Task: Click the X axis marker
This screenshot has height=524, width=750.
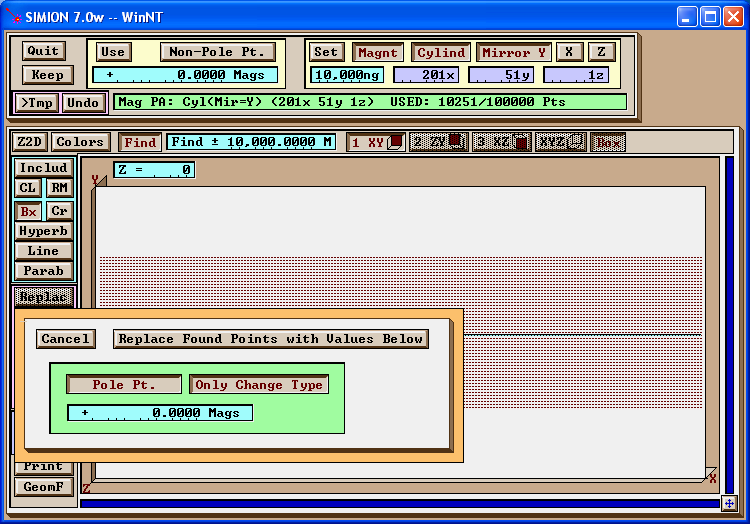Action: pyautogui.click(x=713, y=479)
